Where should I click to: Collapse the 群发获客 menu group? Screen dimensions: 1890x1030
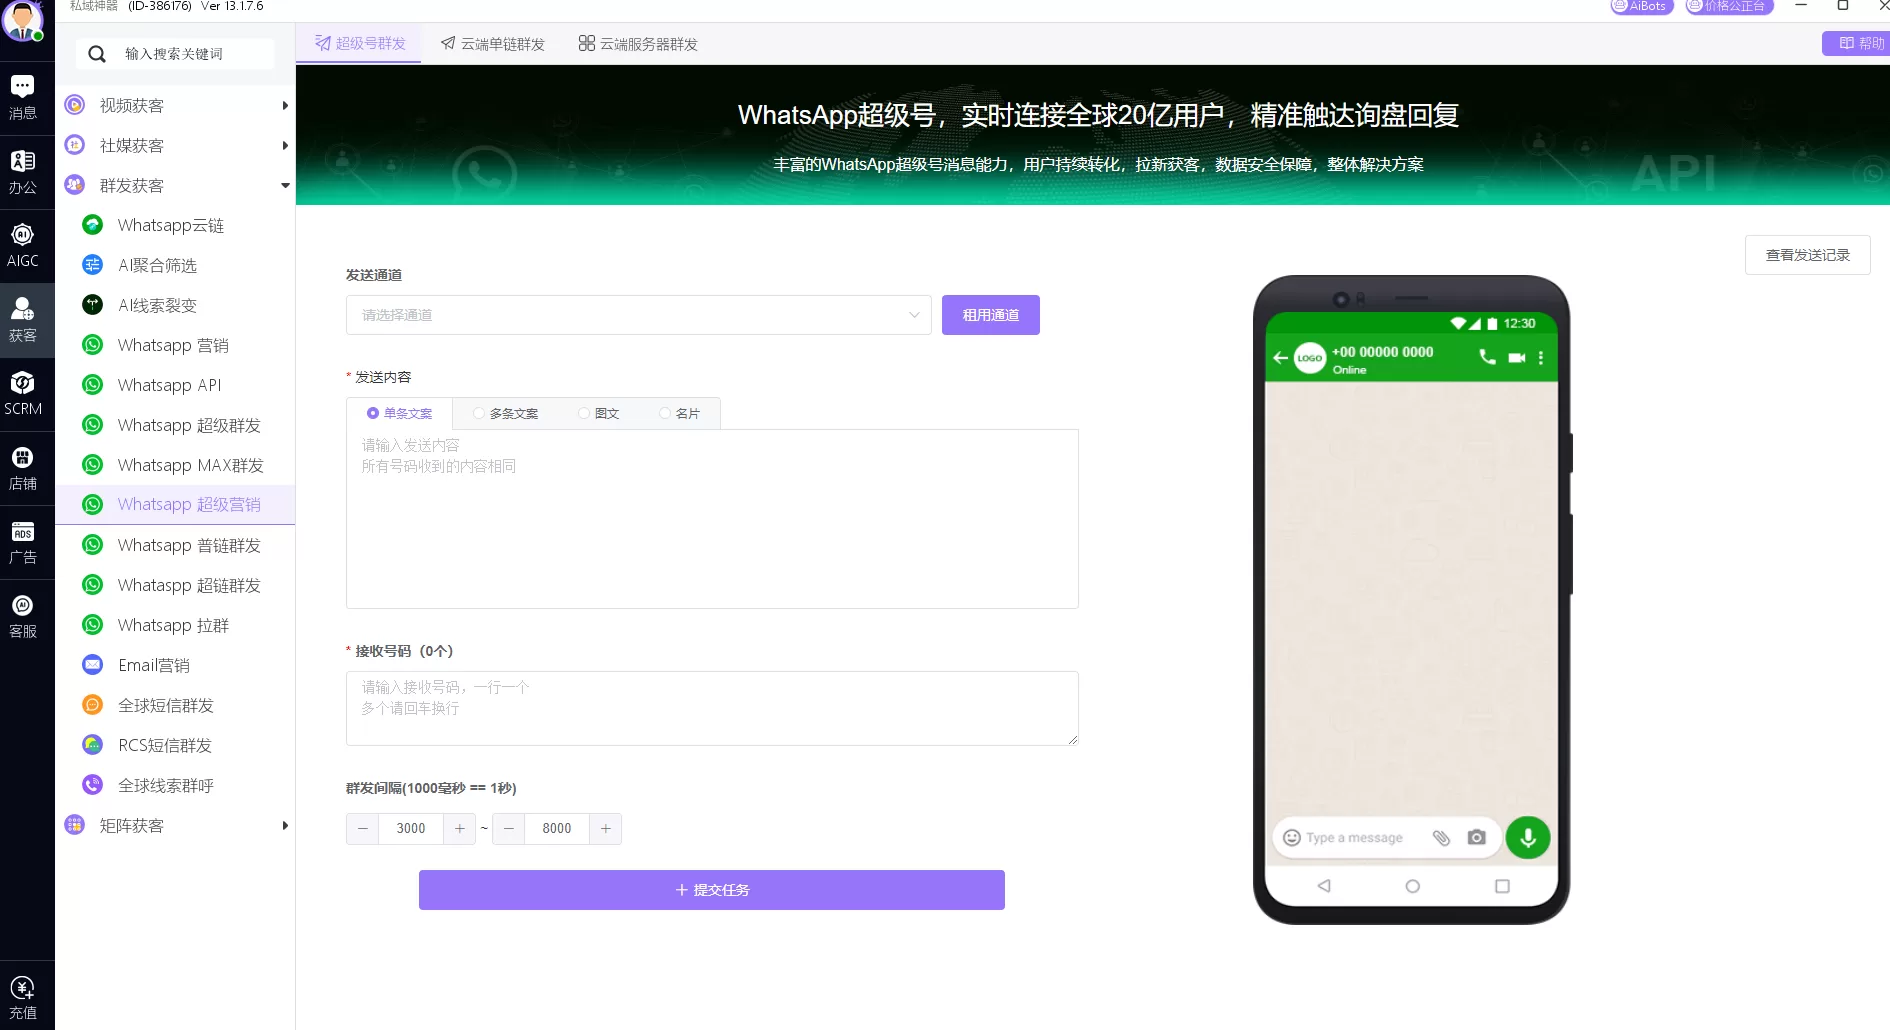176,185
